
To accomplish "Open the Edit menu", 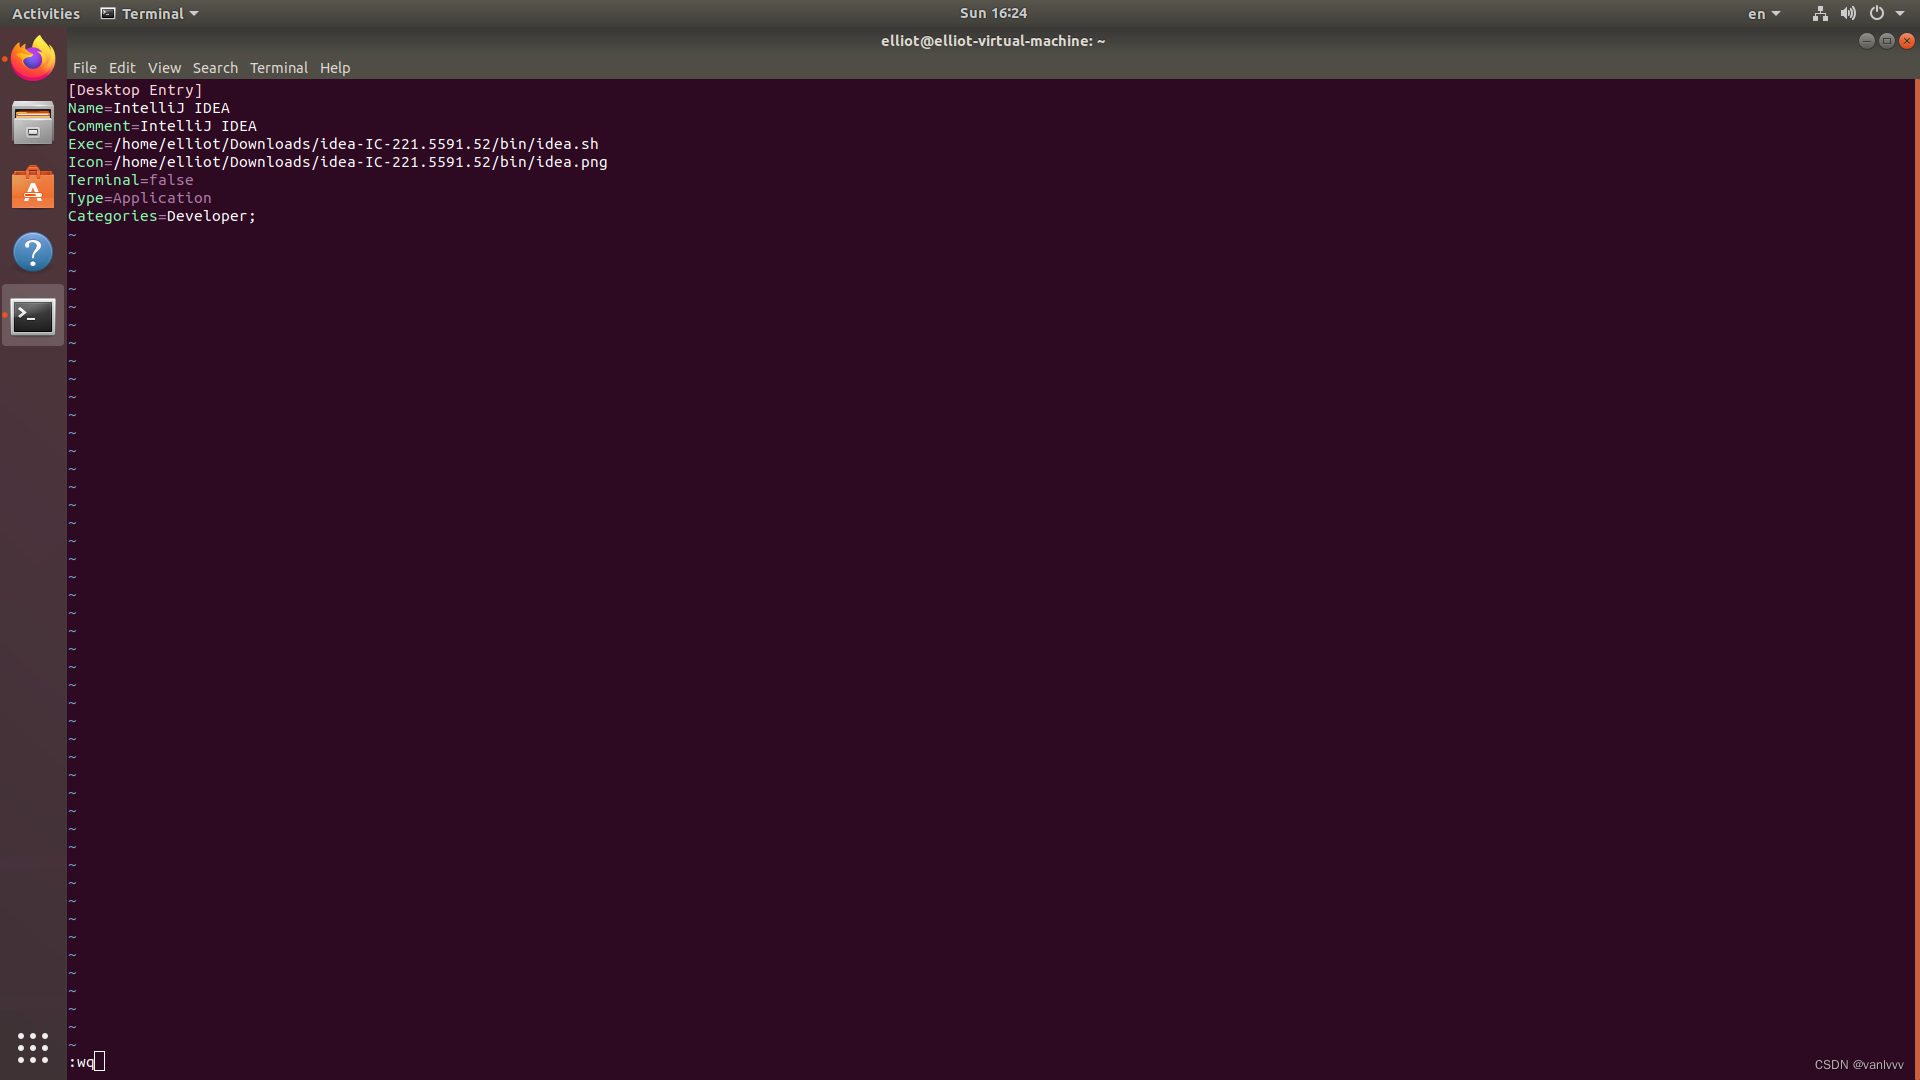I will [x=122, y=68].
